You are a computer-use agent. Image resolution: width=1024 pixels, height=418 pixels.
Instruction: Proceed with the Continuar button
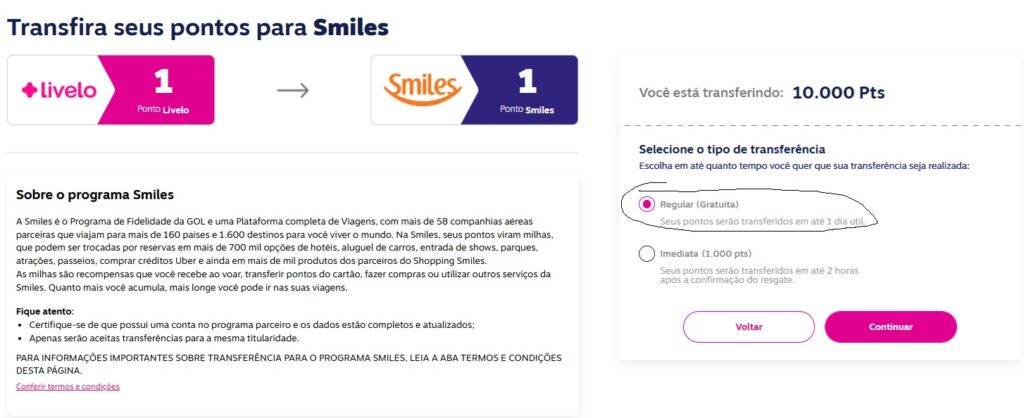point(891,327)
